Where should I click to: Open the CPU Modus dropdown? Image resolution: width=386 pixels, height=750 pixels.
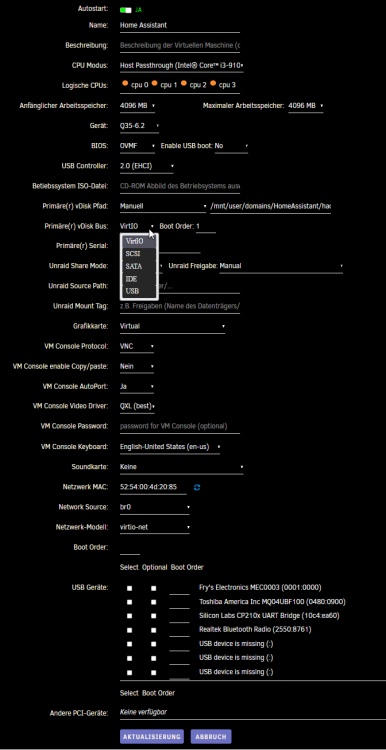tap(182, 65)
